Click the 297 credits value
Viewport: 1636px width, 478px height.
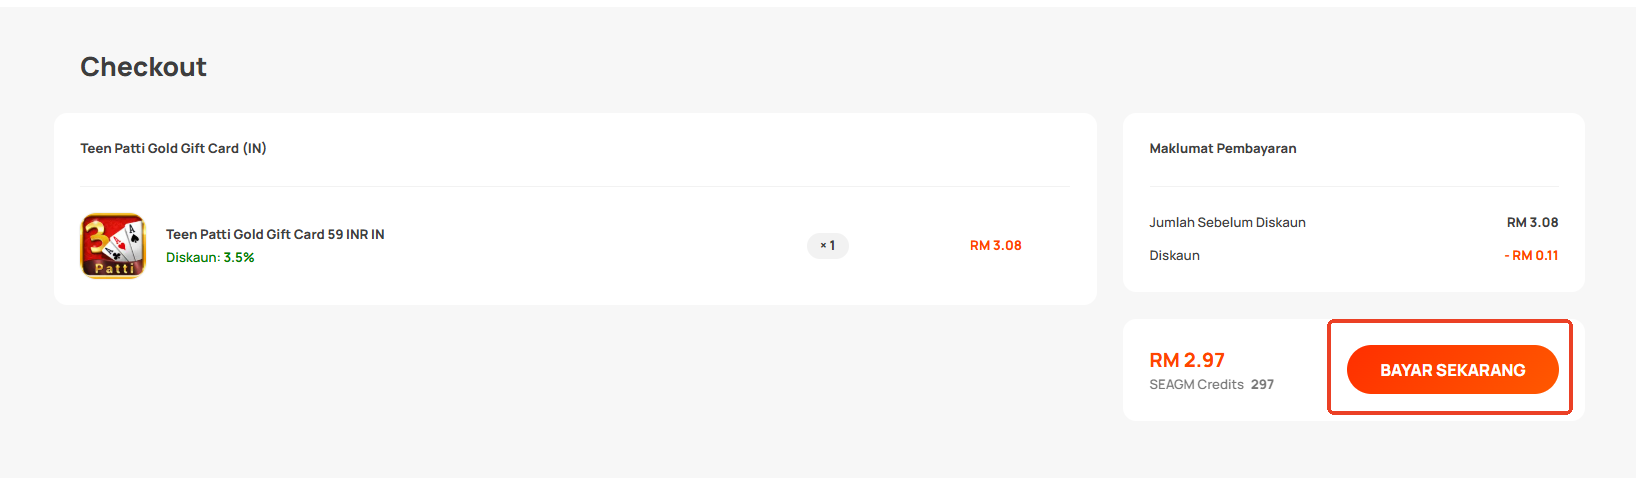[1262, 384]
